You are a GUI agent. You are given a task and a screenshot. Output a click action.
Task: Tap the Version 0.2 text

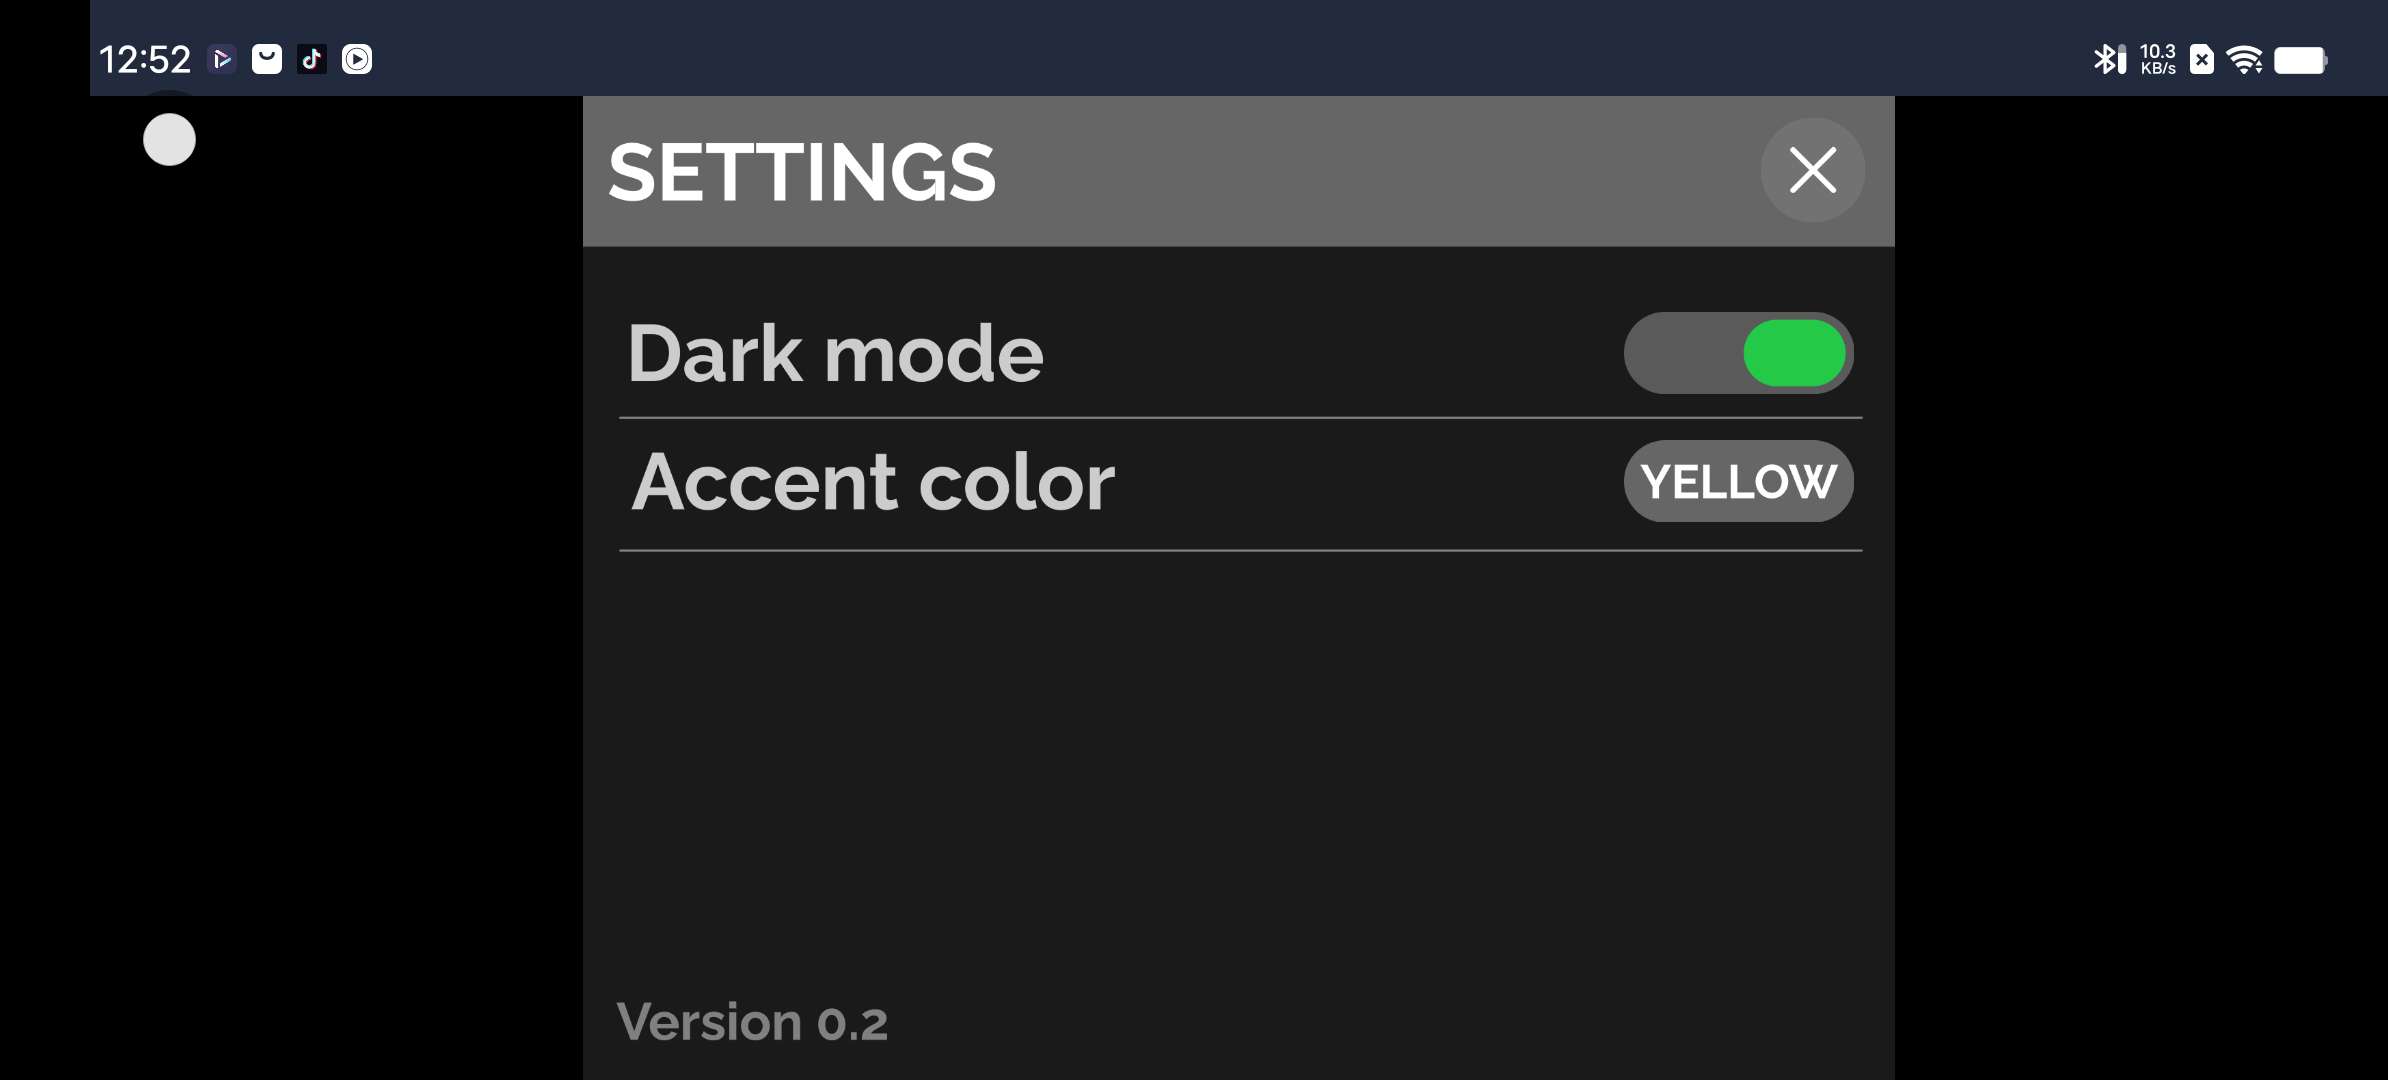(x=752, y=1022)
